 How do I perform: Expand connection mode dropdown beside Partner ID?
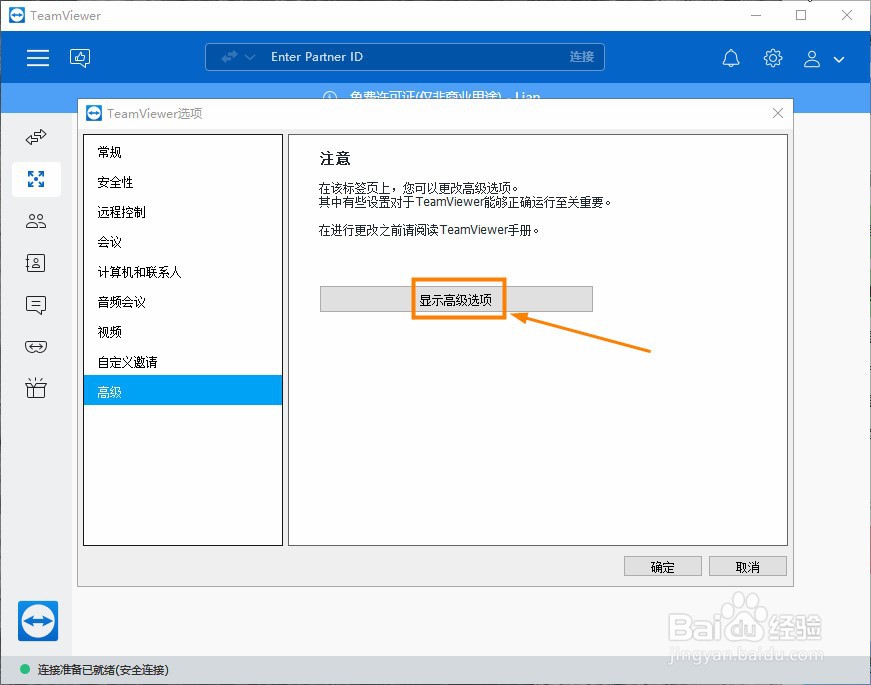[250, 57]
